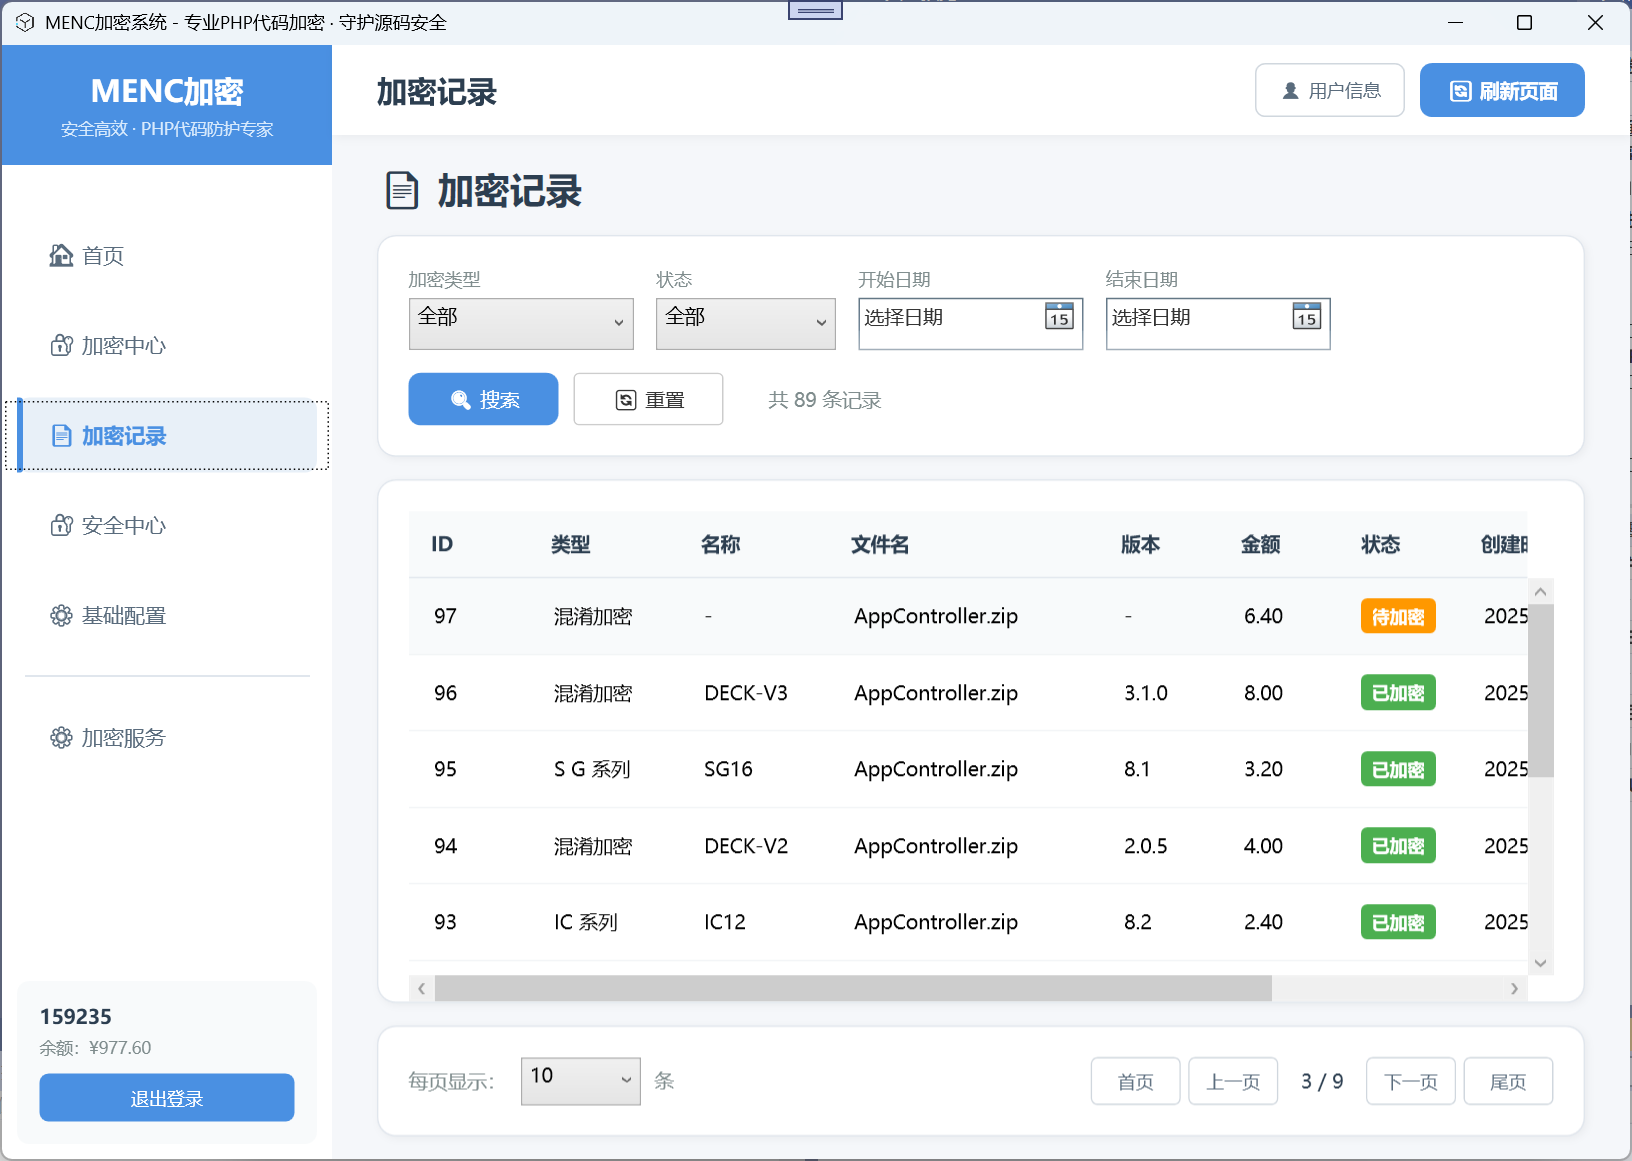The height and width of the screenshot is (1161, 1632).
Task: Go to 加密中心 in sidebar
Action: tap(124, 346)
